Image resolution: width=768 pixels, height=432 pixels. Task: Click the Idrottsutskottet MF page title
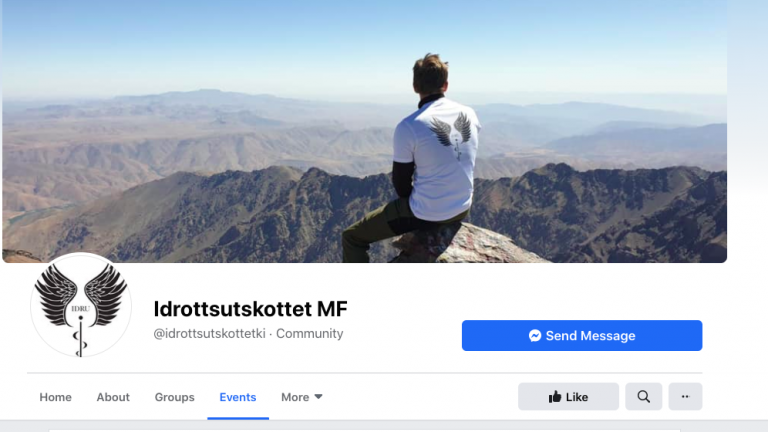pos(250,309)
